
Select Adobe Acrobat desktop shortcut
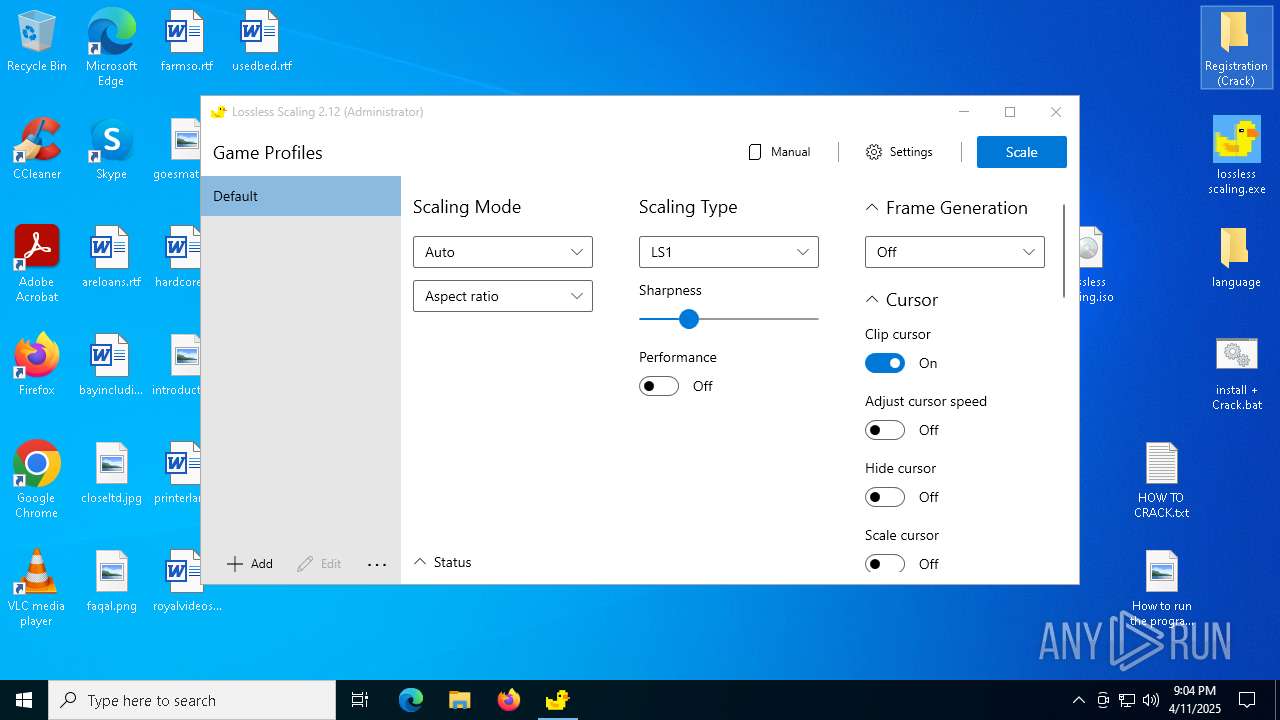click(x=37, y=263)
